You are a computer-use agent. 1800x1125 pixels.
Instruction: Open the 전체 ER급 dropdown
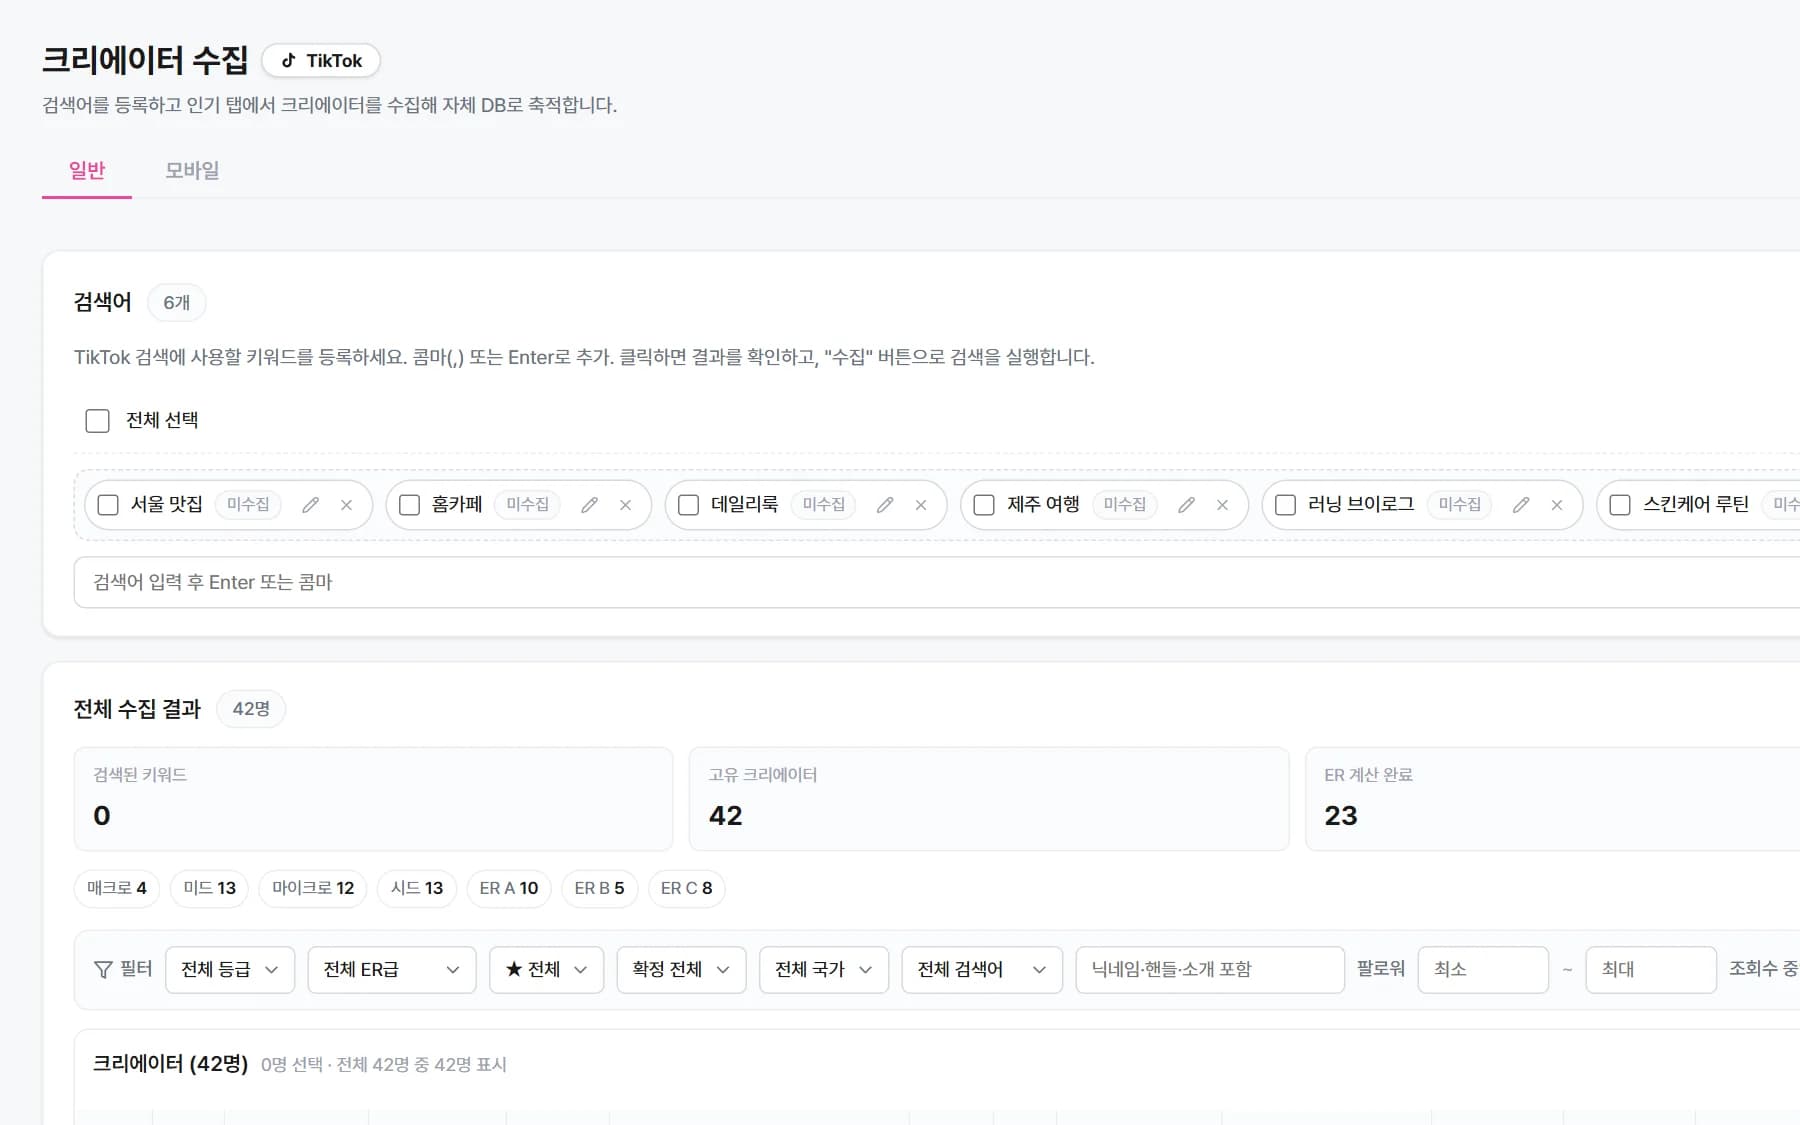392,969
